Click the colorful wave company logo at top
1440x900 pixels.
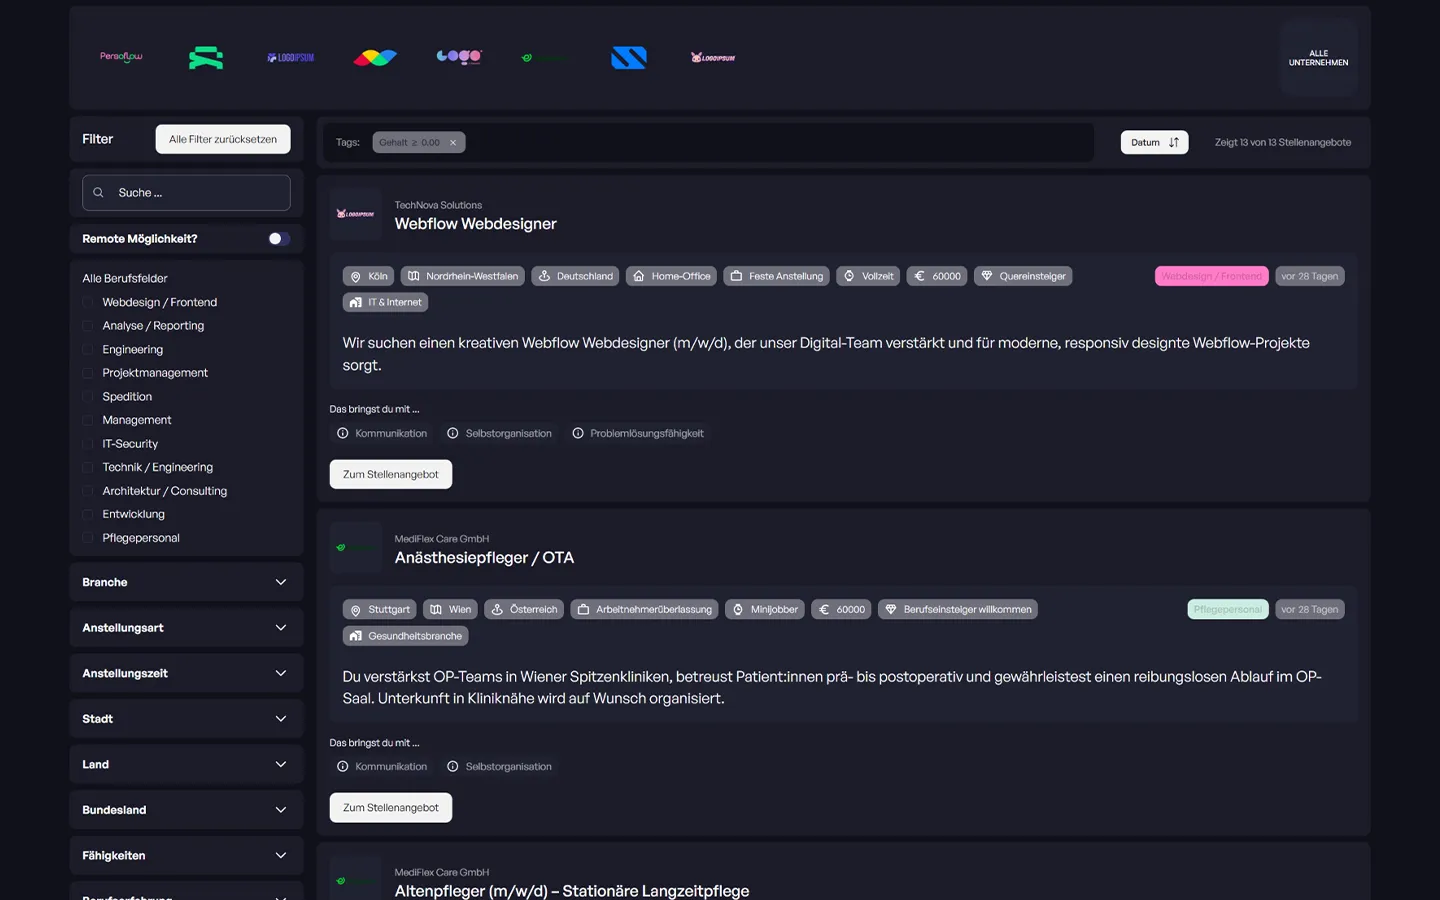(x=374, y=57)
